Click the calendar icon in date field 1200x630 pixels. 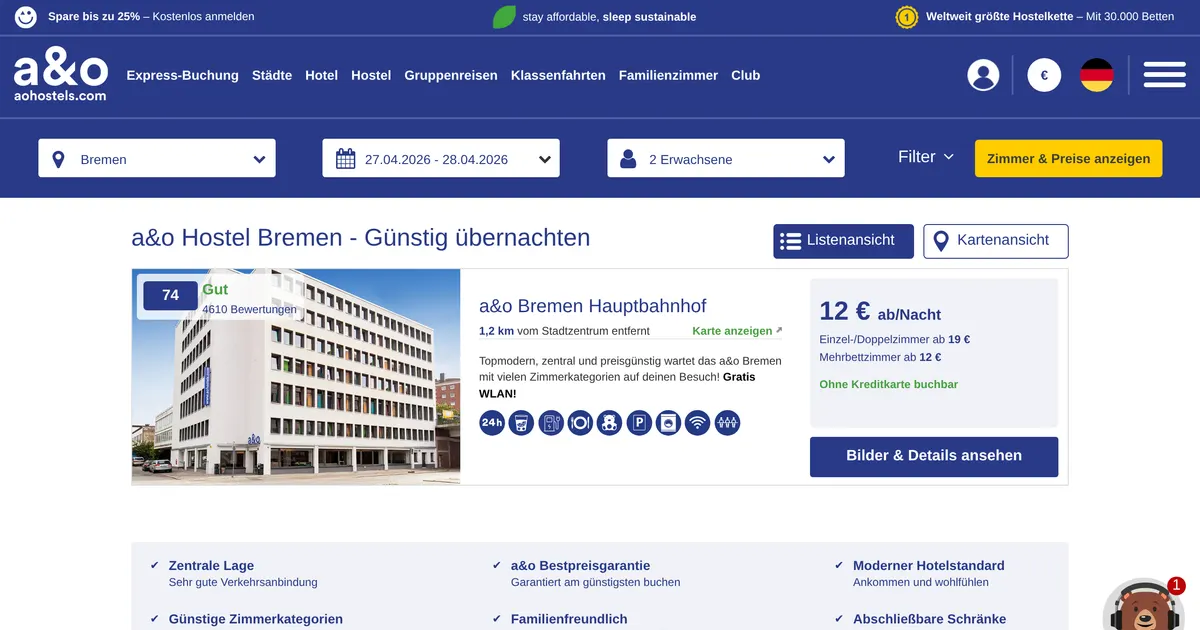click(x=346, y=159)
